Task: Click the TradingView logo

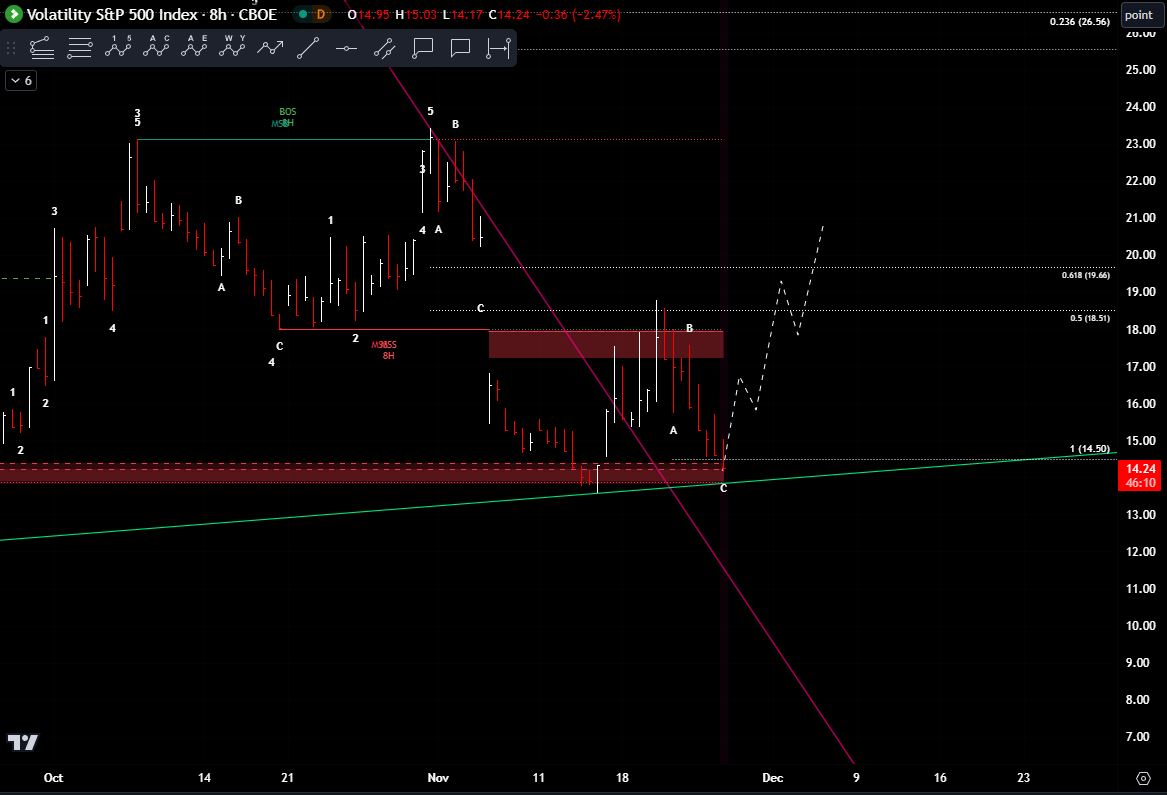Action: point(22,742)
